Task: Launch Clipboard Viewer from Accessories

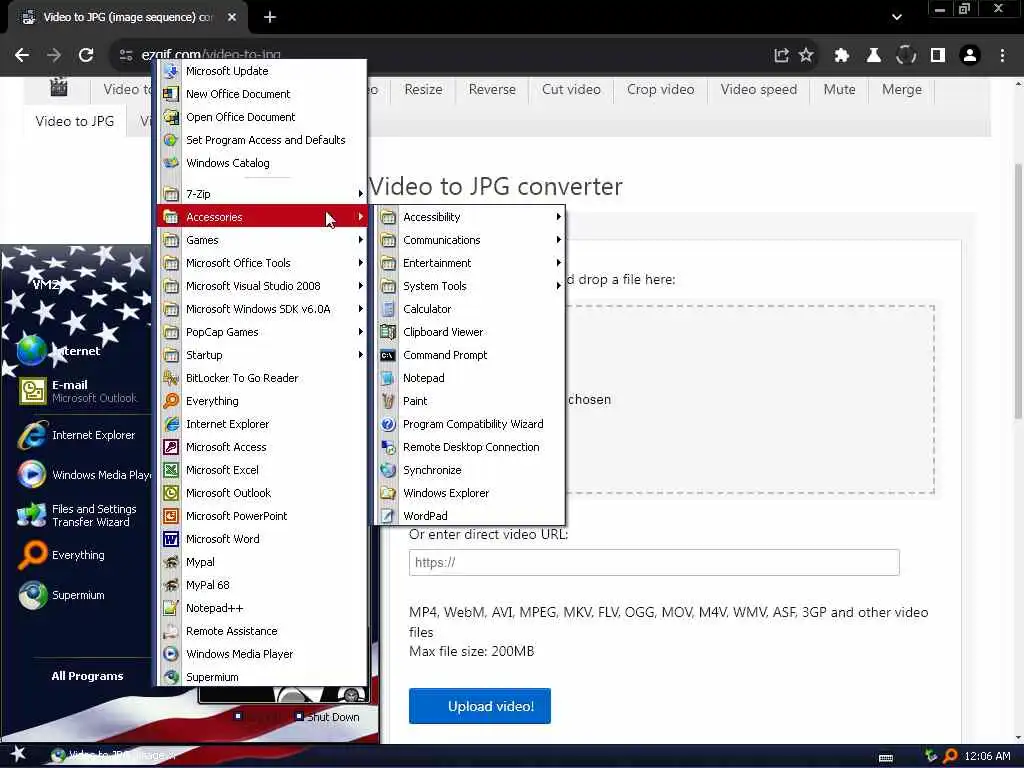Action: tap(470, 332)
